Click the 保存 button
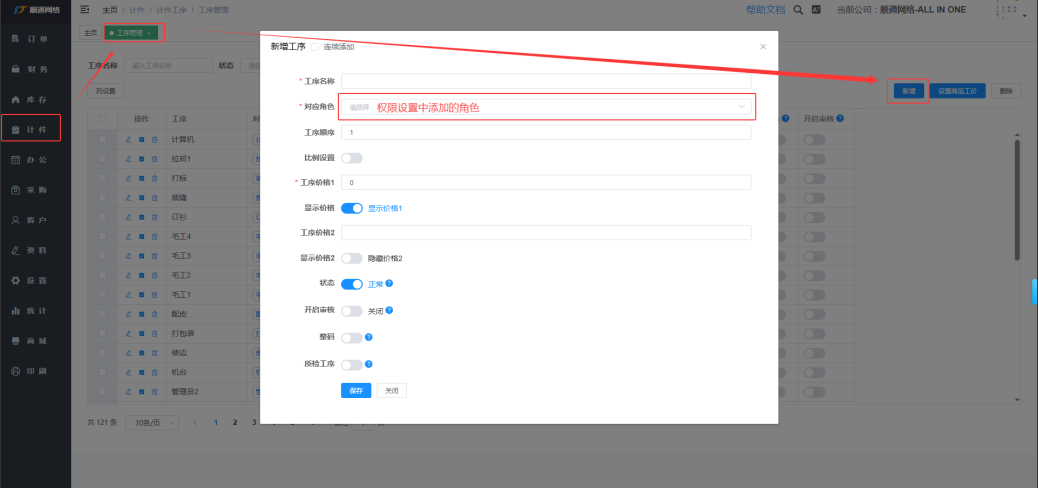Viewport: 1038px width, 488px height. (x=356, y=391)
